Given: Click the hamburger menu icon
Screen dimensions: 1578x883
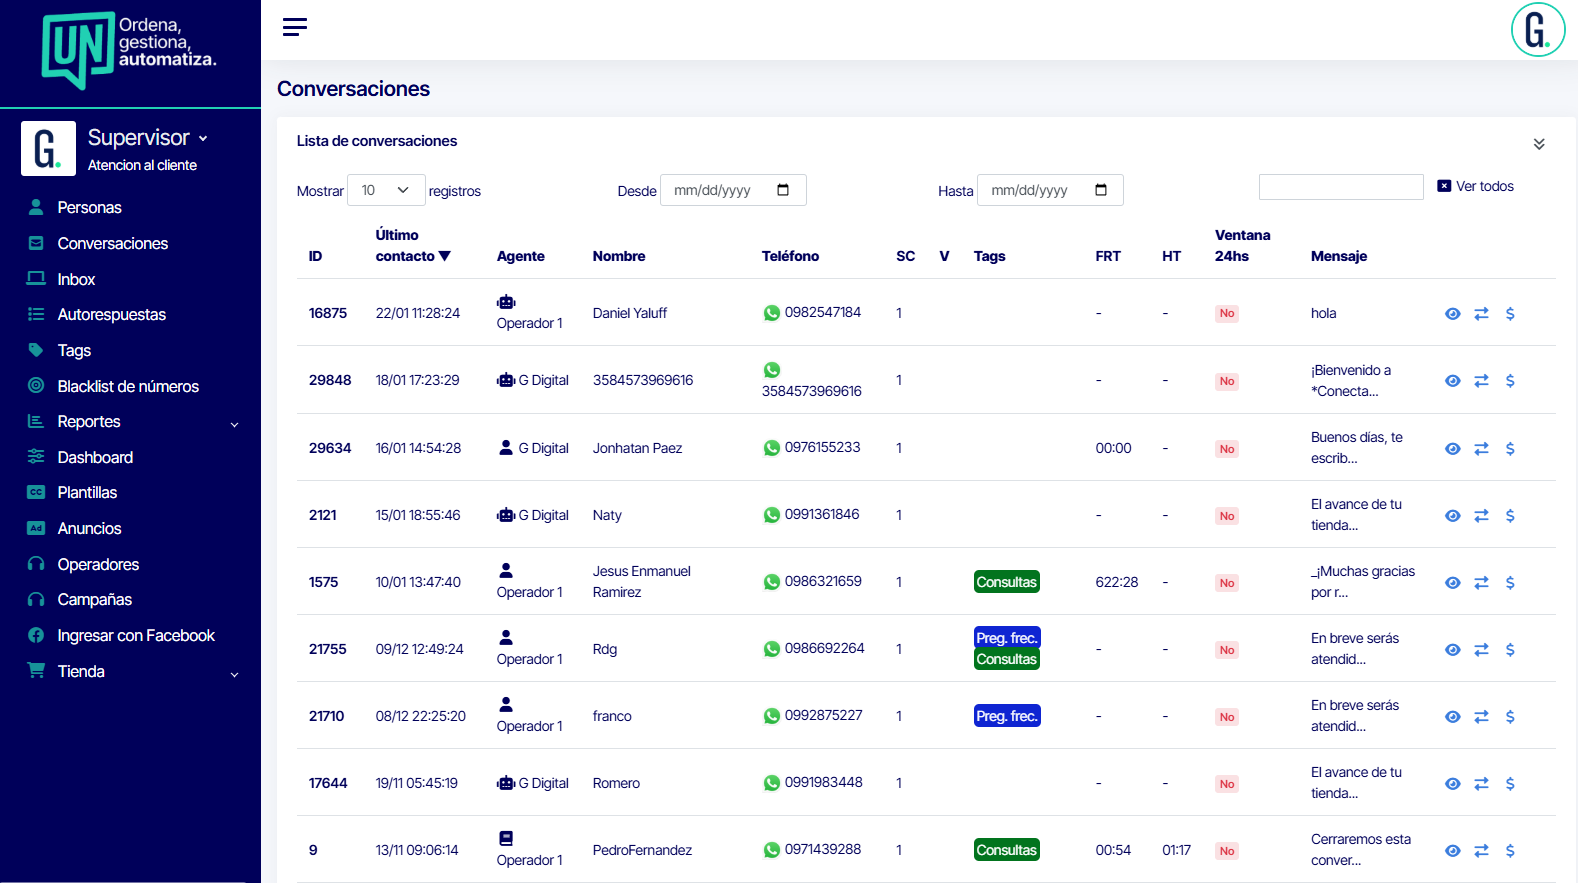Looking at the screenshot, I should 294,27.
